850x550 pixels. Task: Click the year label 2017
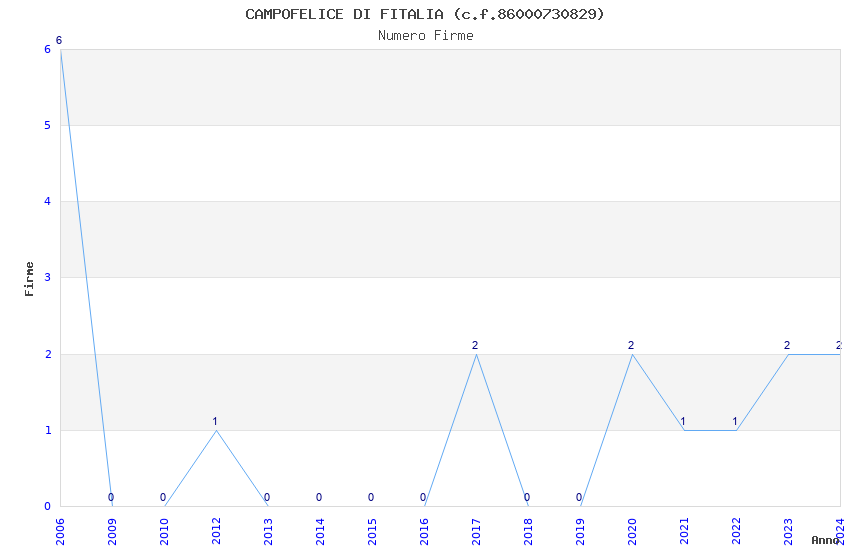pyautogui.click(x=476, y=531)
